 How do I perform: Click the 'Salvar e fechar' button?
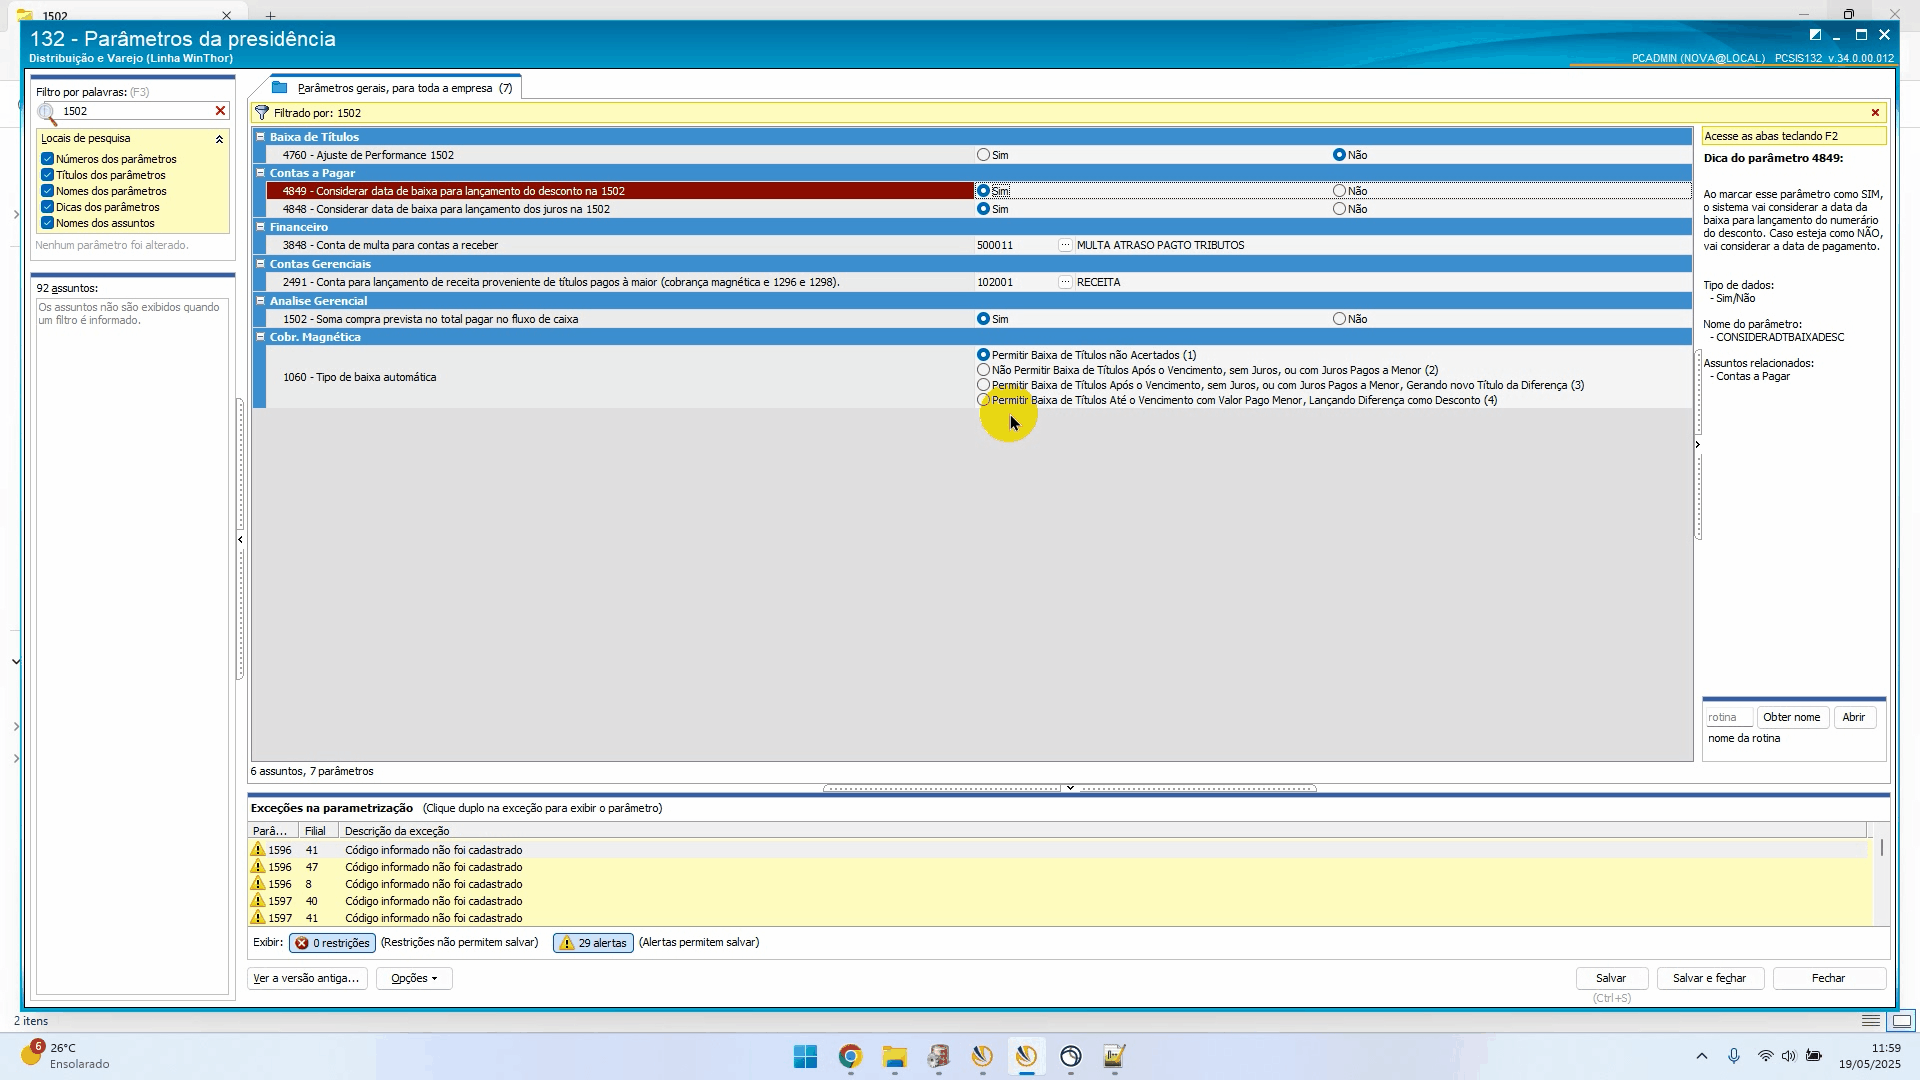[x=1709, y=978]
